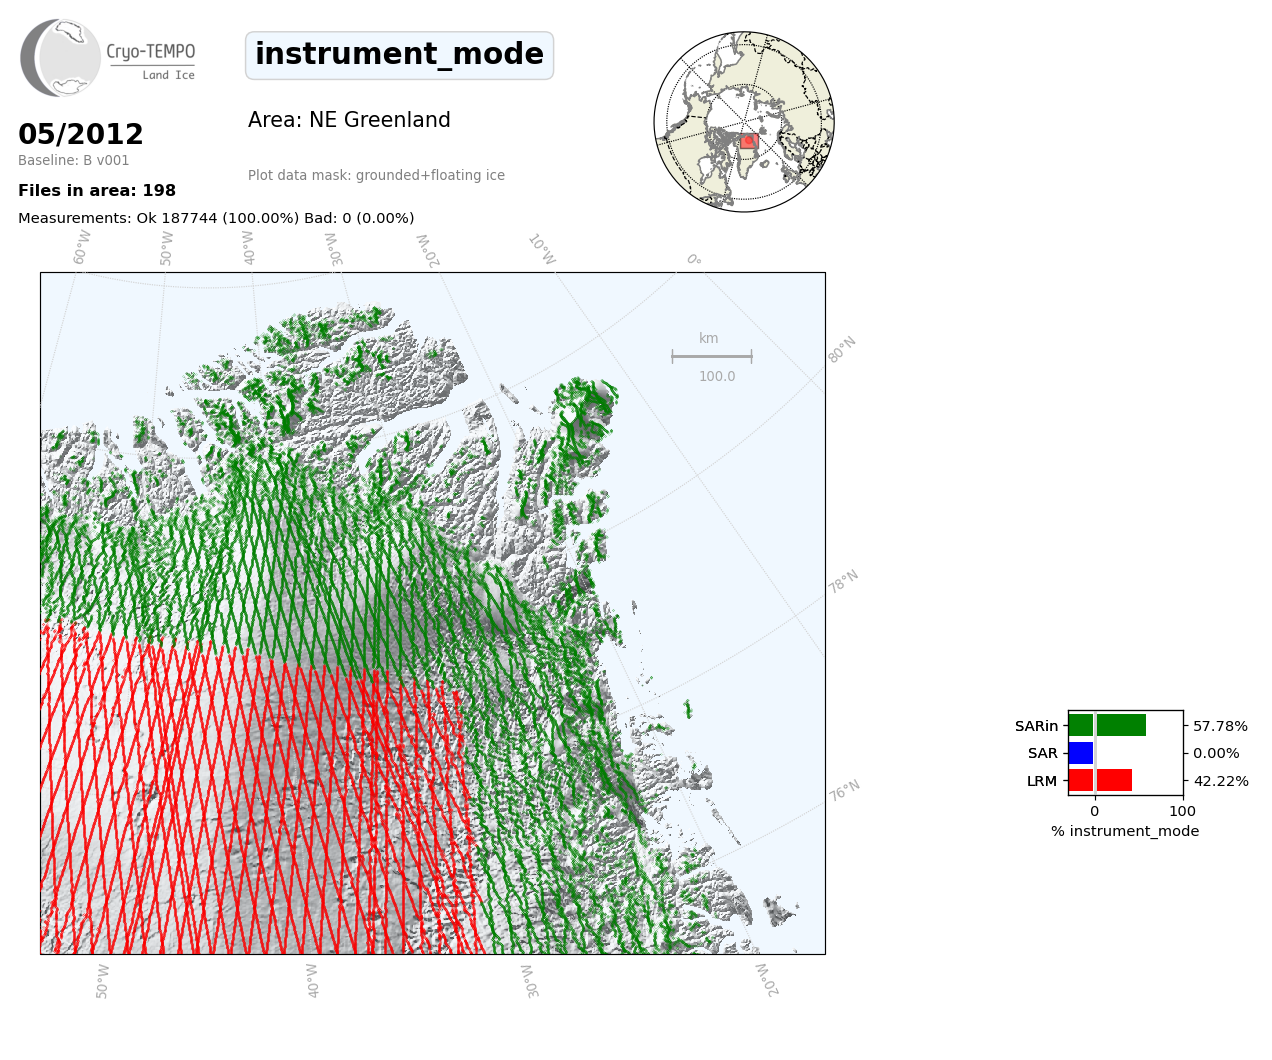
Task: Click the 0.00% SAR percentage label
Action: coord(1216,753)
